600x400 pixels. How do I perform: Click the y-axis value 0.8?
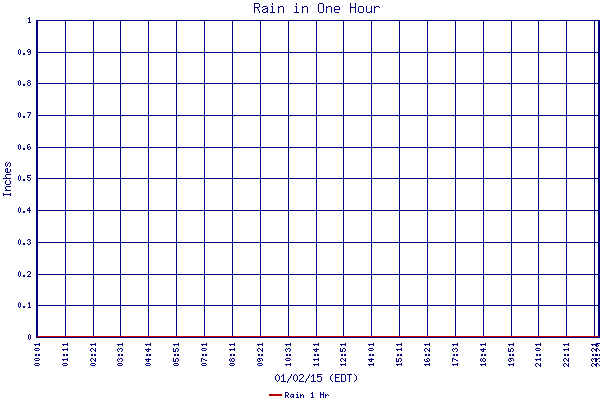(x=24, y=83)
